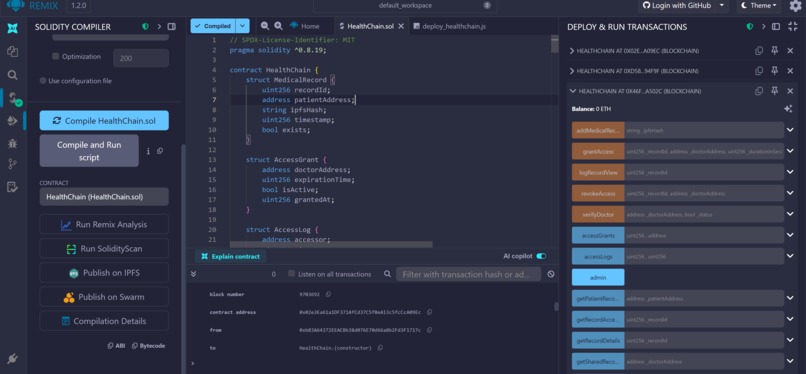Run SolidityScan
The image size is (806, 374).
pyautogui.click(x=104, y=249)
